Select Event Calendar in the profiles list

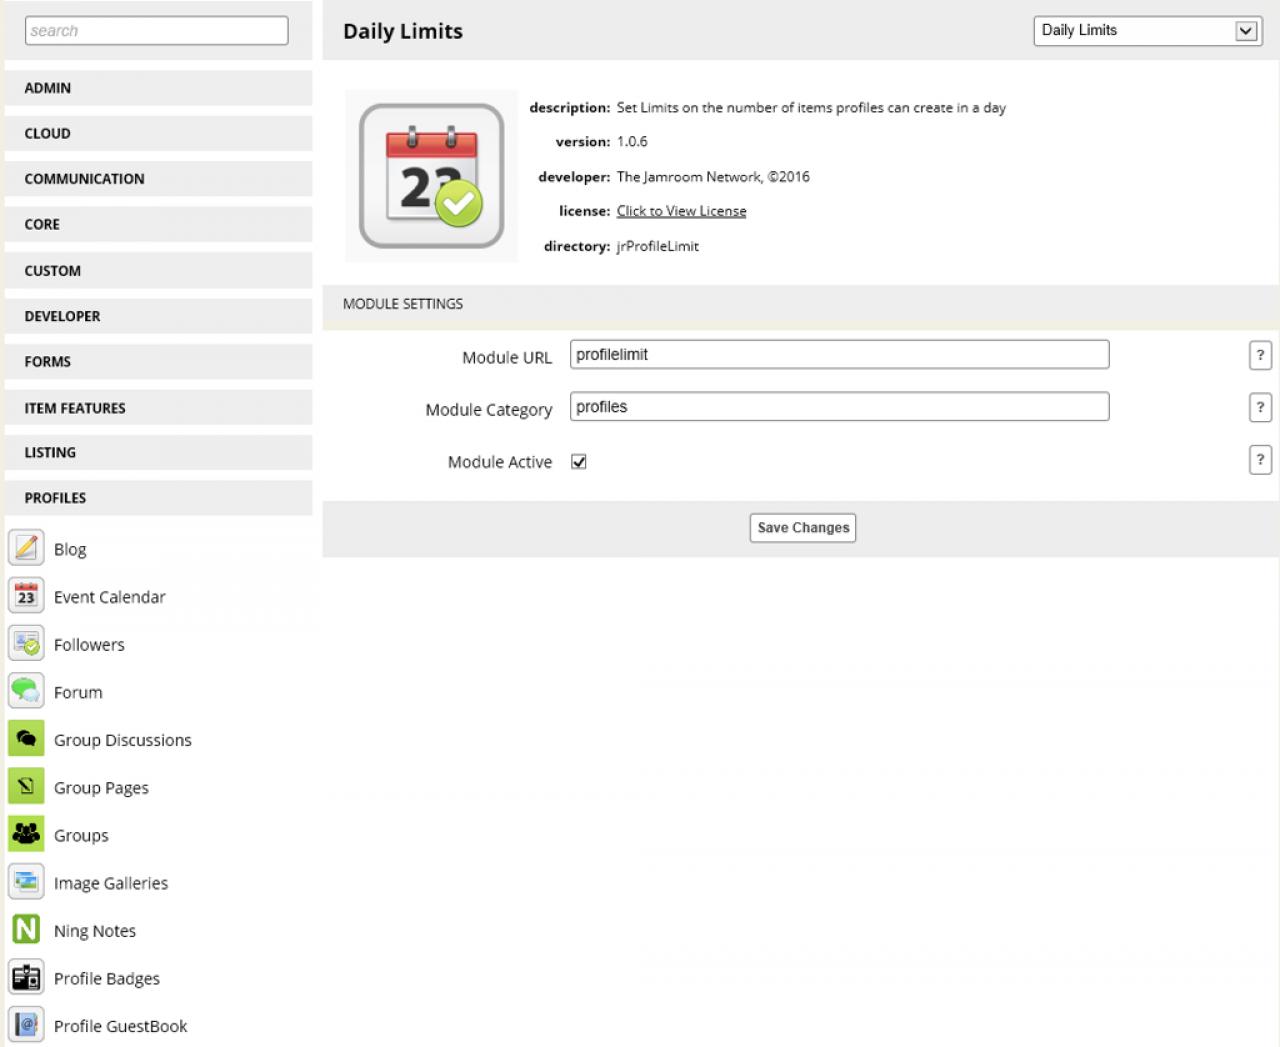[x=110, y=597]
